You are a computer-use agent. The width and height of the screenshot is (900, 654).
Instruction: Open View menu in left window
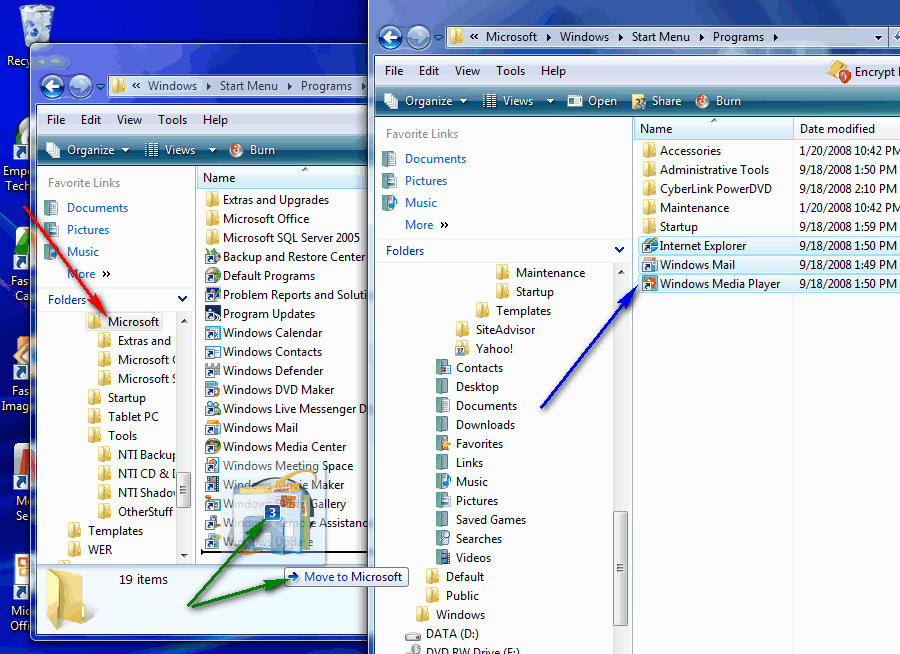pyautogui.click(x=129, y=120)
